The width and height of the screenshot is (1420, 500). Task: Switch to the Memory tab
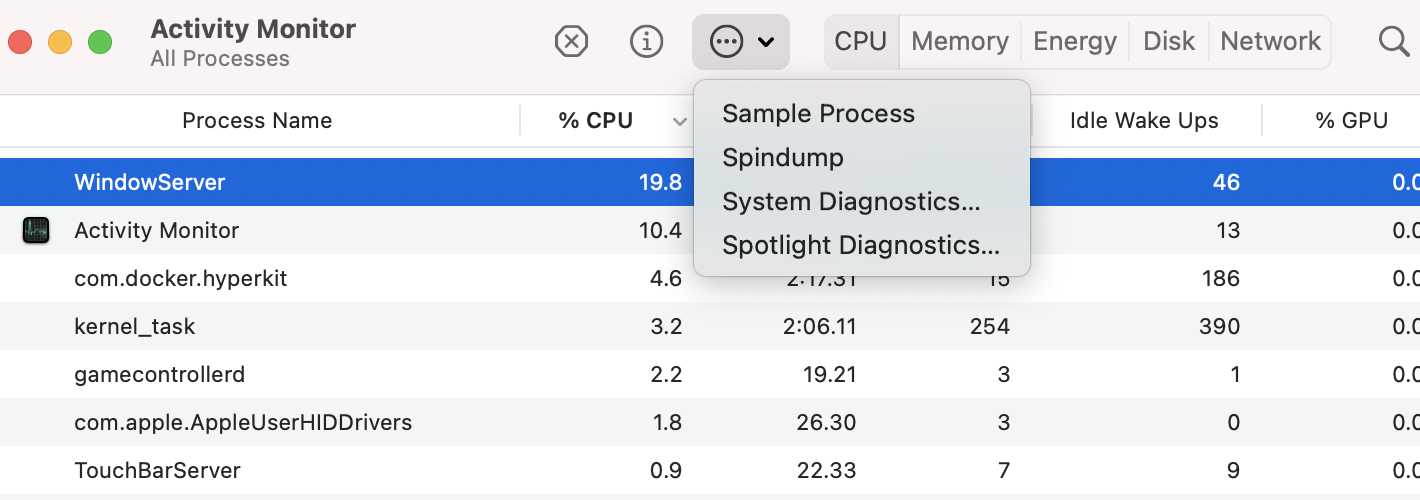(959, 42)
